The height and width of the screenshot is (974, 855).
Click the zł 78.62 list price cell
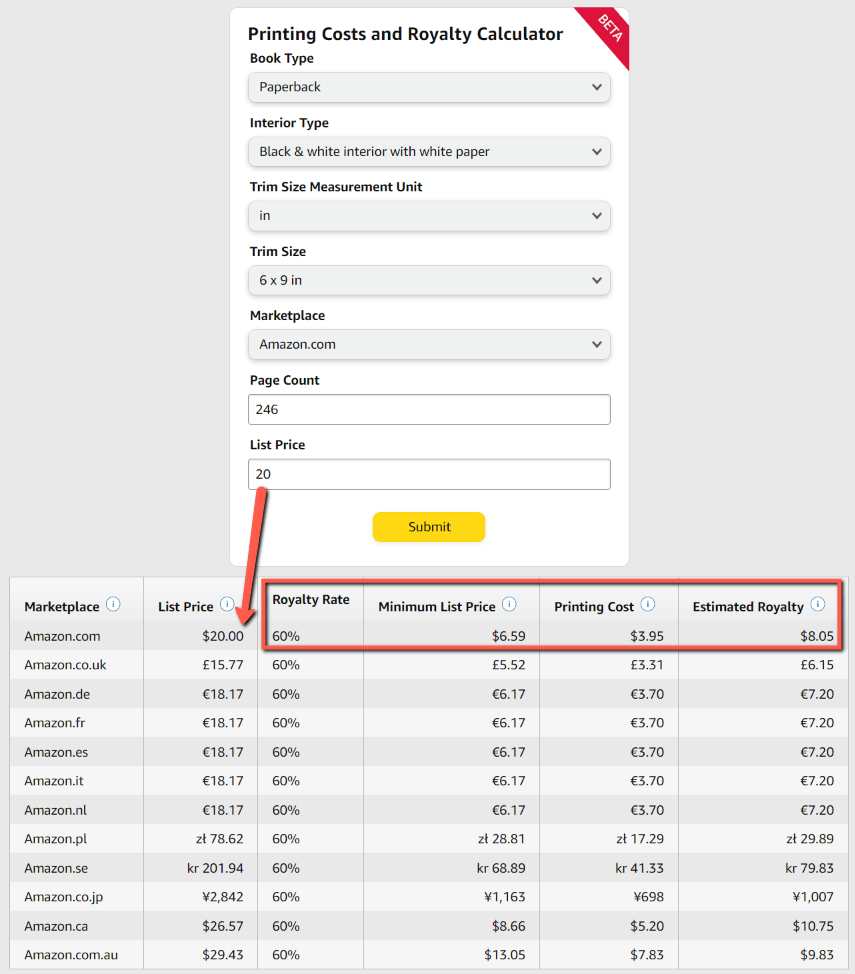(x=219, y=839)
